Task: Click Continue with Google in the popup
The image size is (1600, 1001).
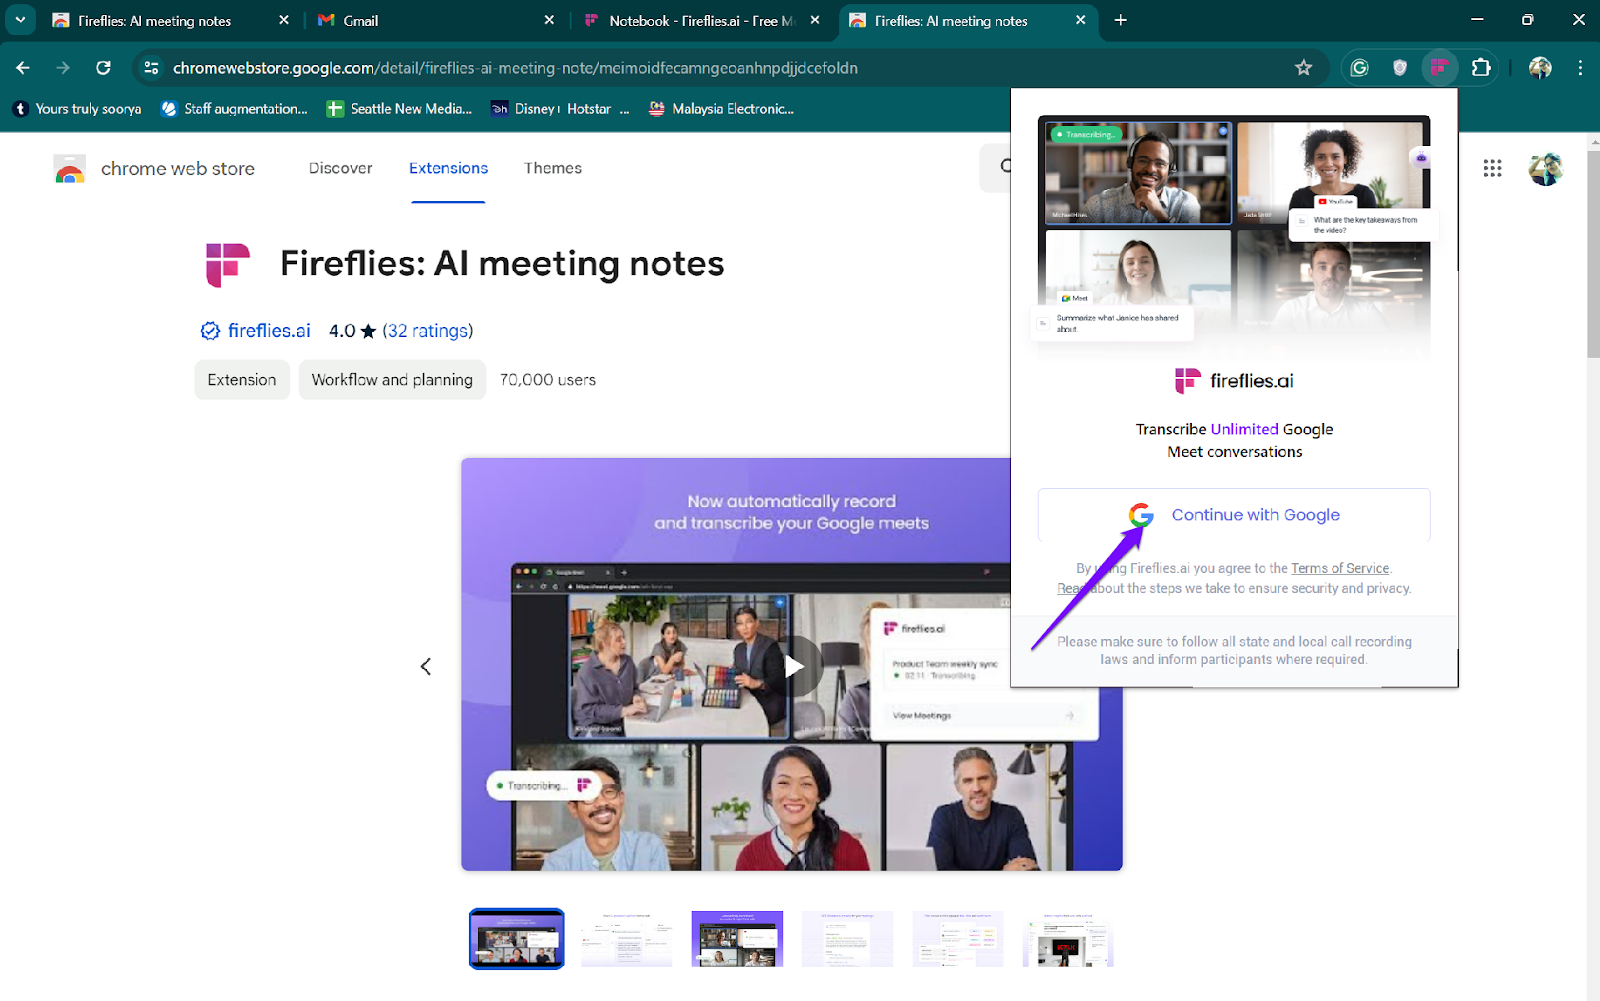Action: 1234,515
